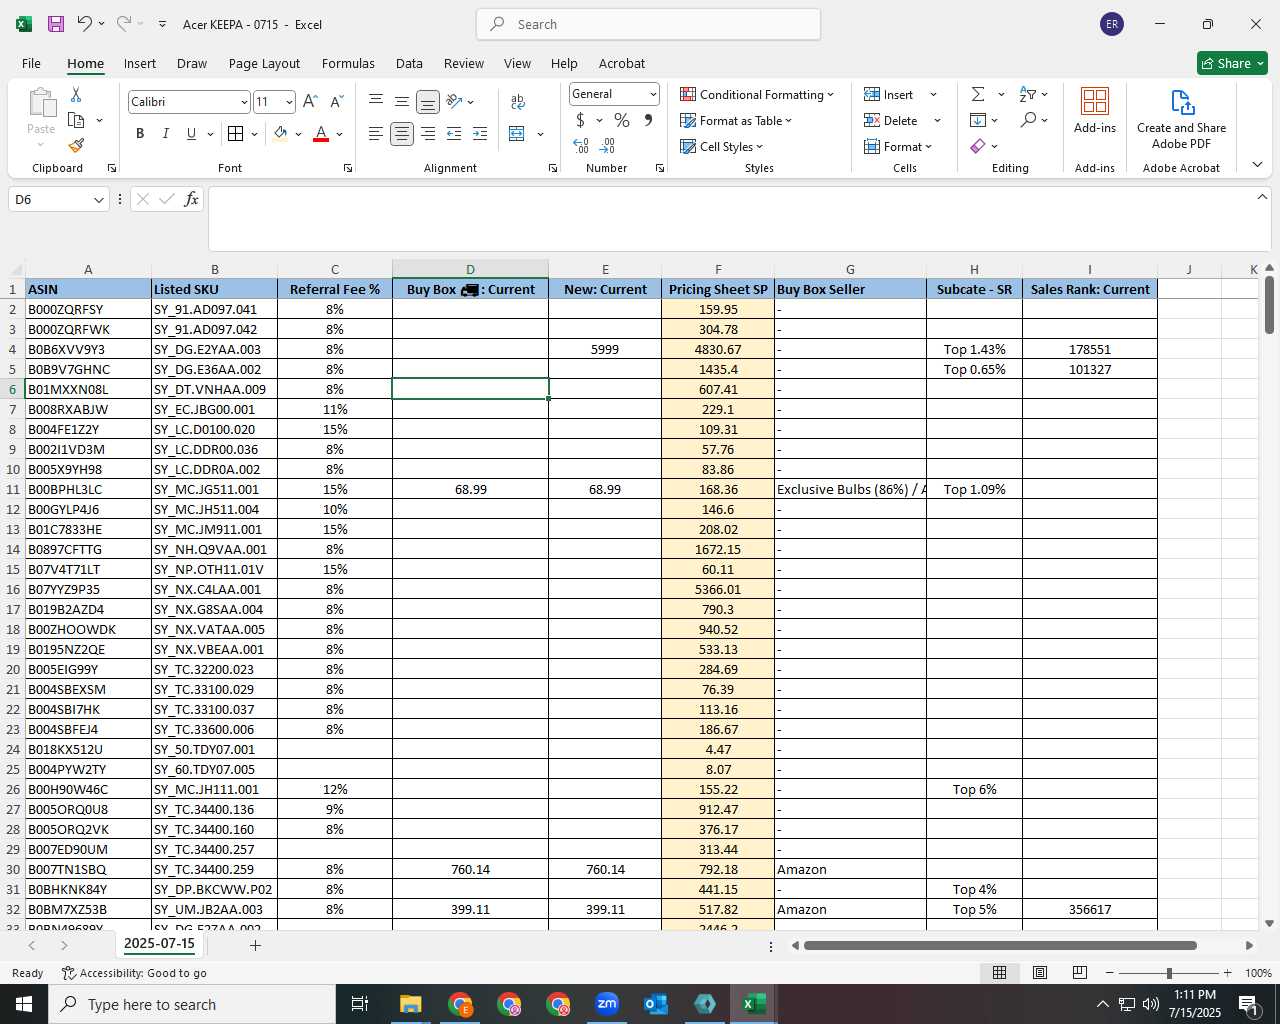Expand Conditional Formatting menu
Image resolution: width=1280 pixels, height=1024 pixels.
click(x=757, y=94)
